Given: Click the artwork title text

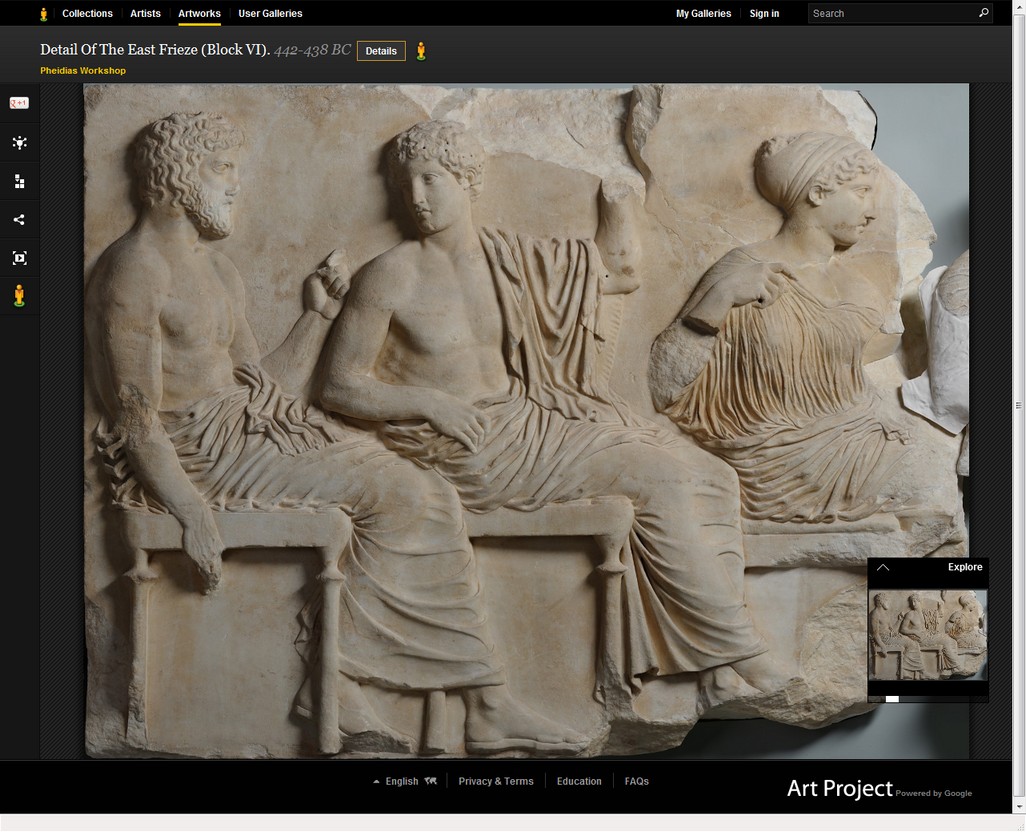Looking at the screenshot, I should pos(155,50).
